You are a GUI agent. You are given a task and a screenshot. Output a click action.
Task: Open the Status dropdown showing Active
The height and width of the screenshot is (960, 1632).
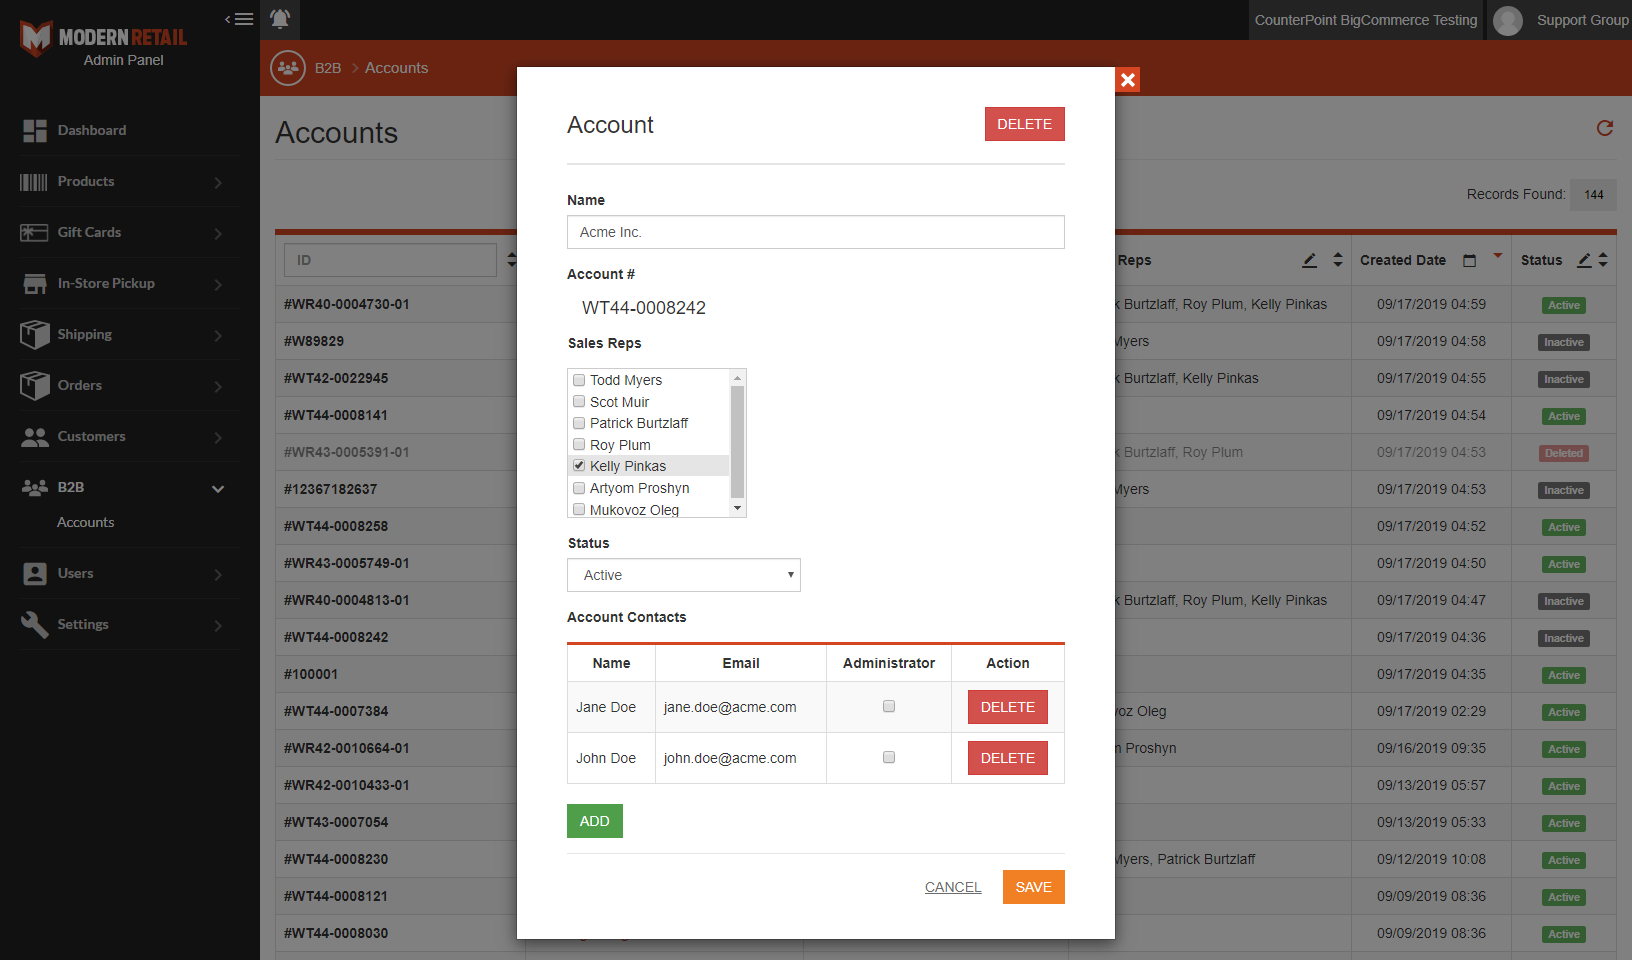[x=684, y=575]
